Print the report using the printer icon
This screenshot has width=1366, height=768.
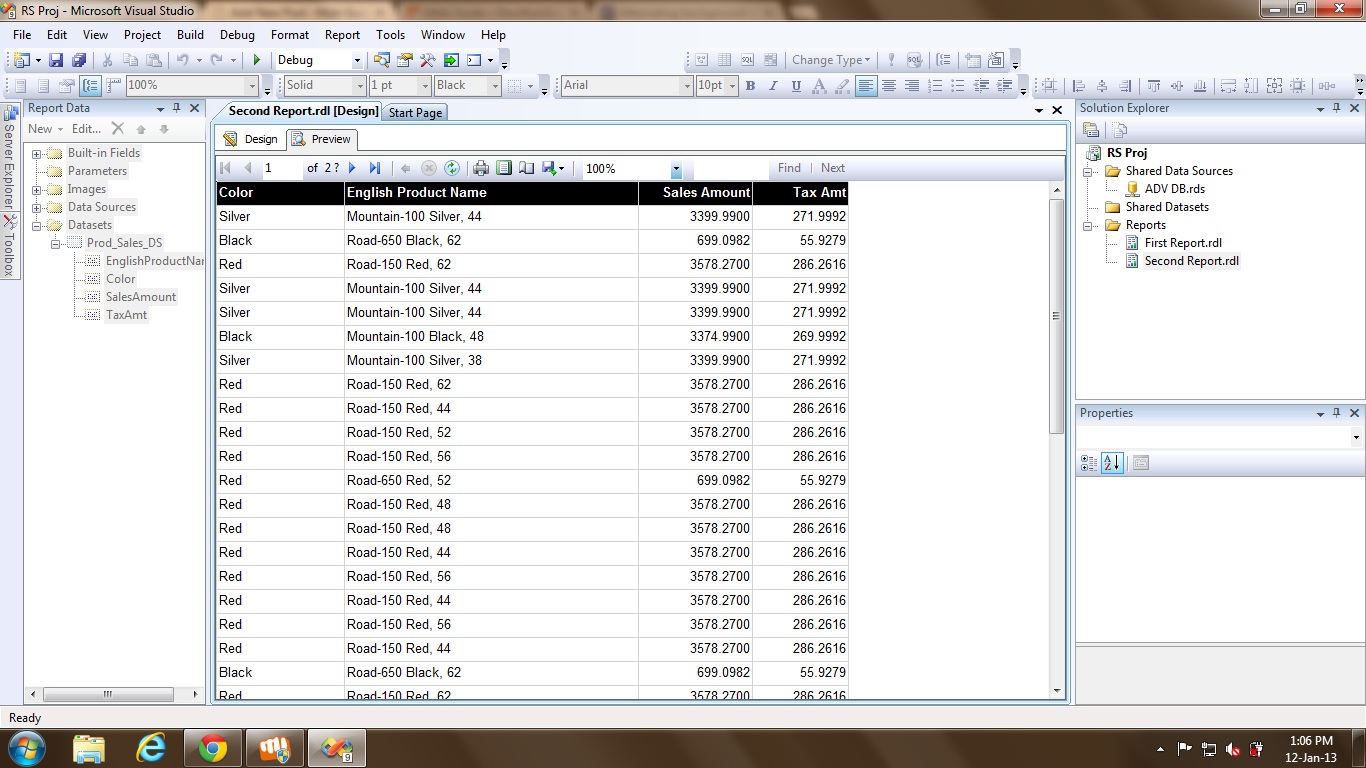click(x=481, y=168)
